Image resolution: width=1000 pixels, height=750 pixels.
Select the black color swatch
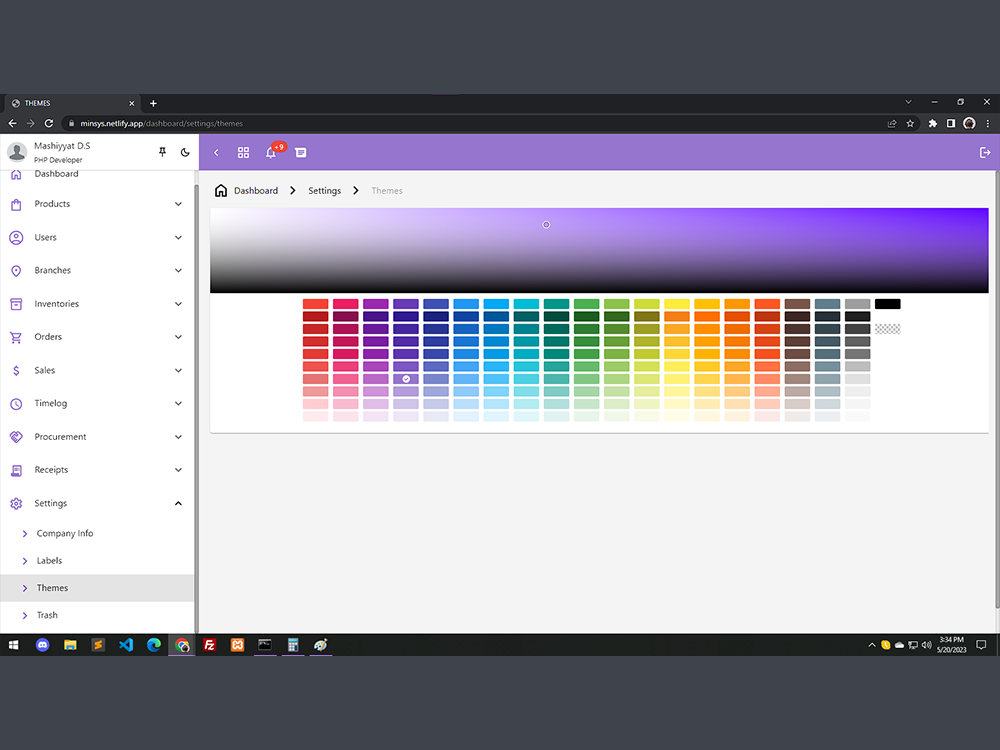887,304
